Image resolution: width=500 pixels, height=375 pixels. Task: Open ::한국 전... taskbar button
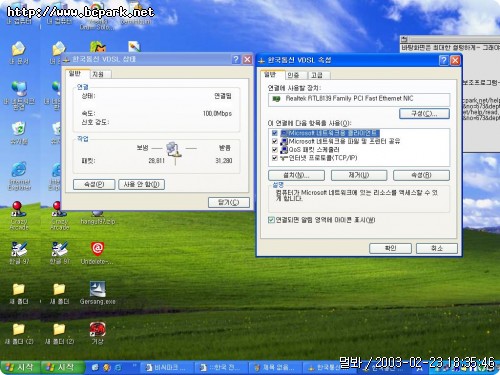(x=222, y=368)
